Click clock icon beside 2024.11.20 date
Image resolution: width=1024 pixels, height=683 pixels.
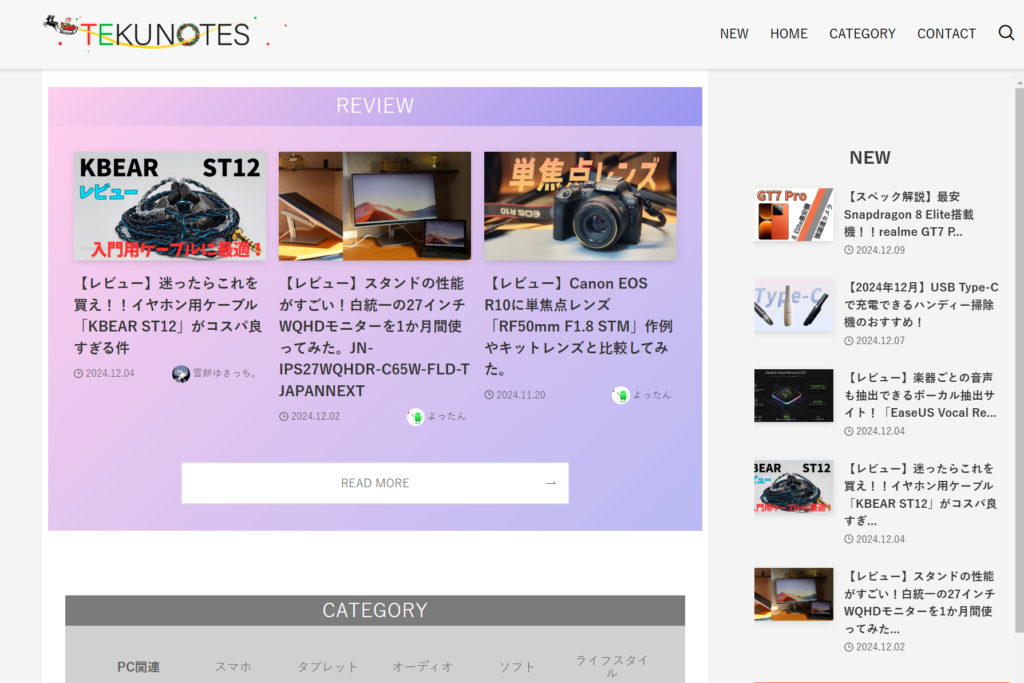click(488, 395)
